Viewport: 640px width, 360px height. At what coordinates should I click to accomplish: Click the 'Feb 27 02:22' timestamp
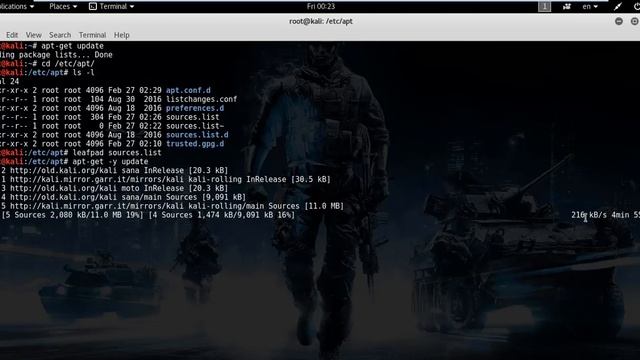[x=135, y=126]
